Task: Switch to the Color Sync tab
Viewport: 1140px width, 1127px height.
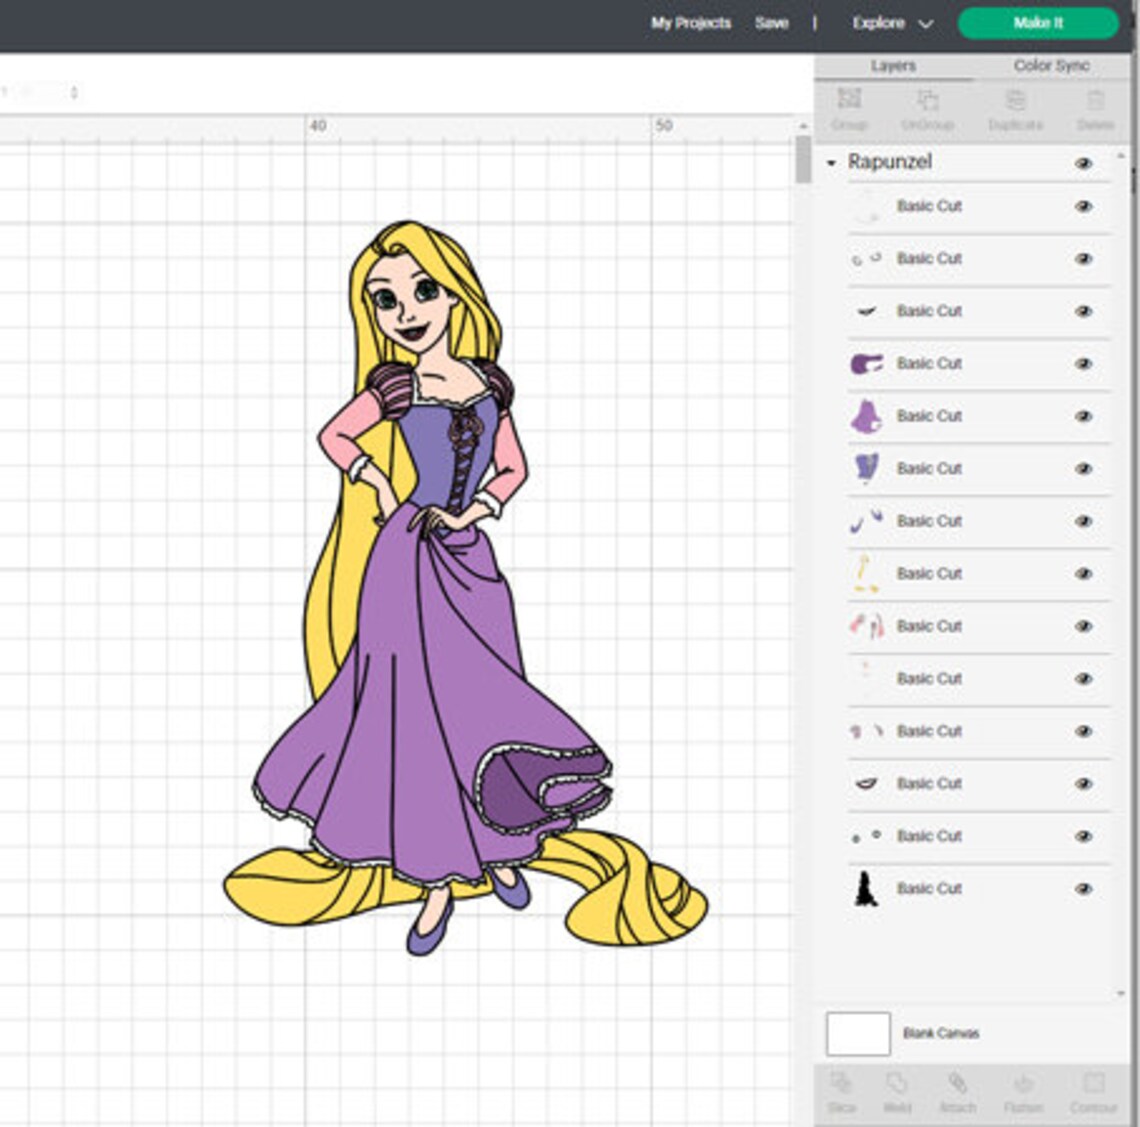Action: coord(1051,66)
